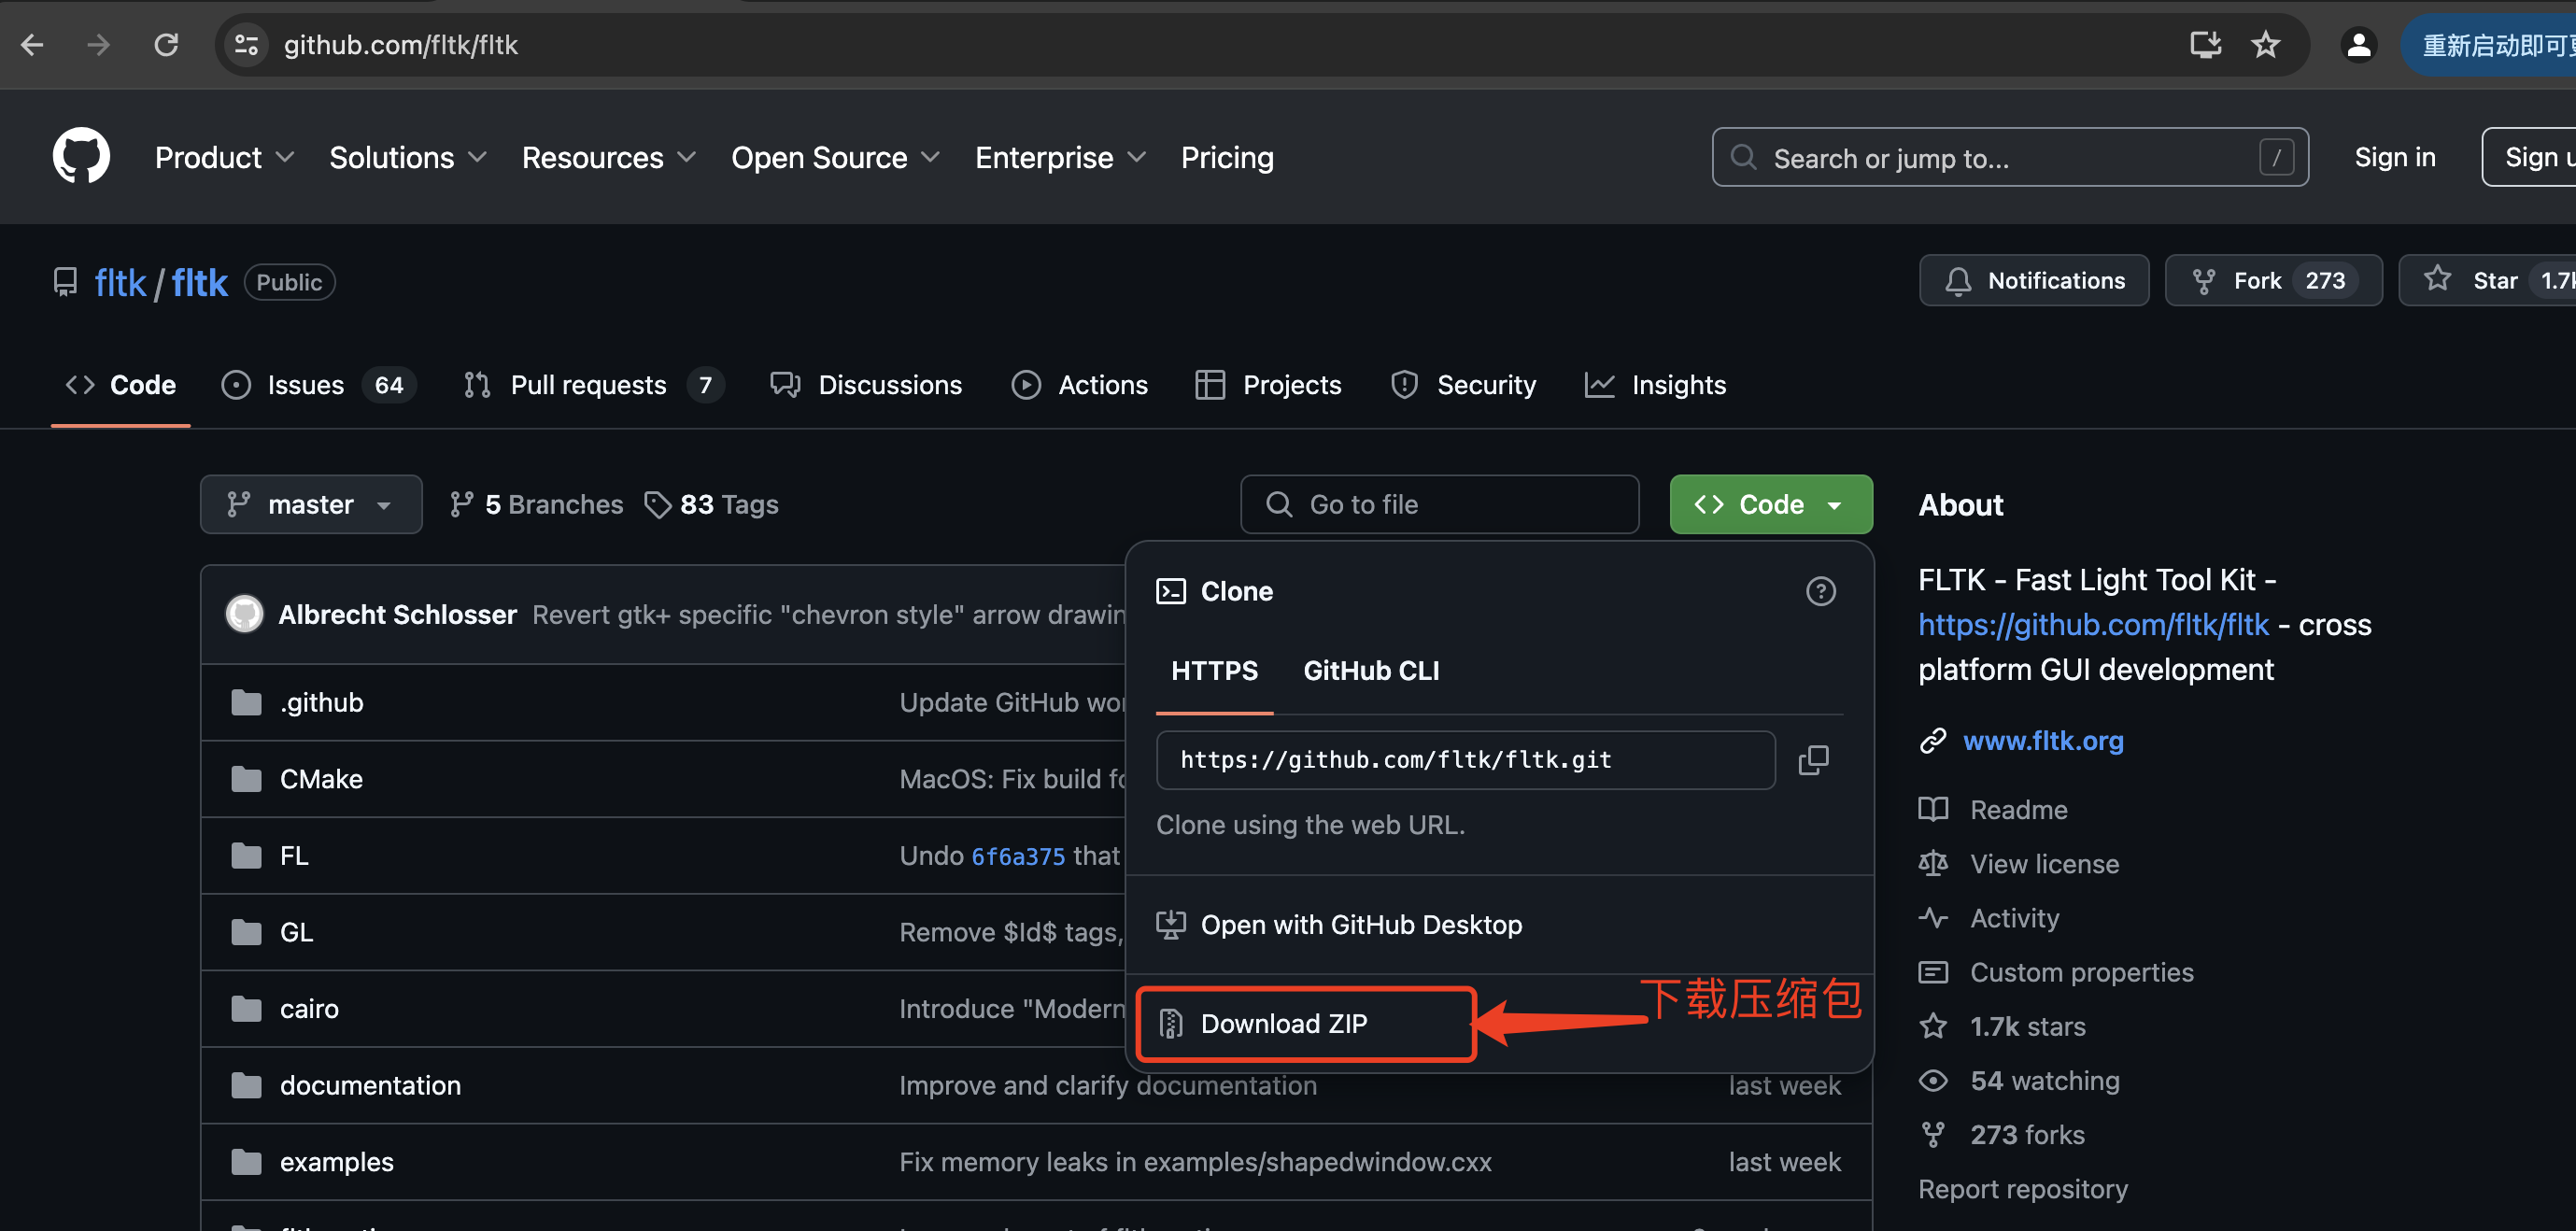
Task: Select the clone URL text field
Action: tap(1465, 760)
